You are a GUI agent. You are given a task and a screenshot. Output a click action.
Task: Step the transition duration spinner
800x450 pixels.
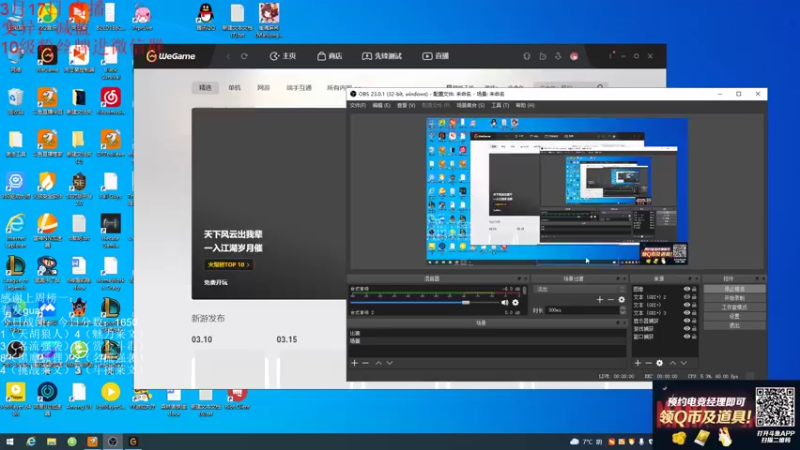(622, 310)
